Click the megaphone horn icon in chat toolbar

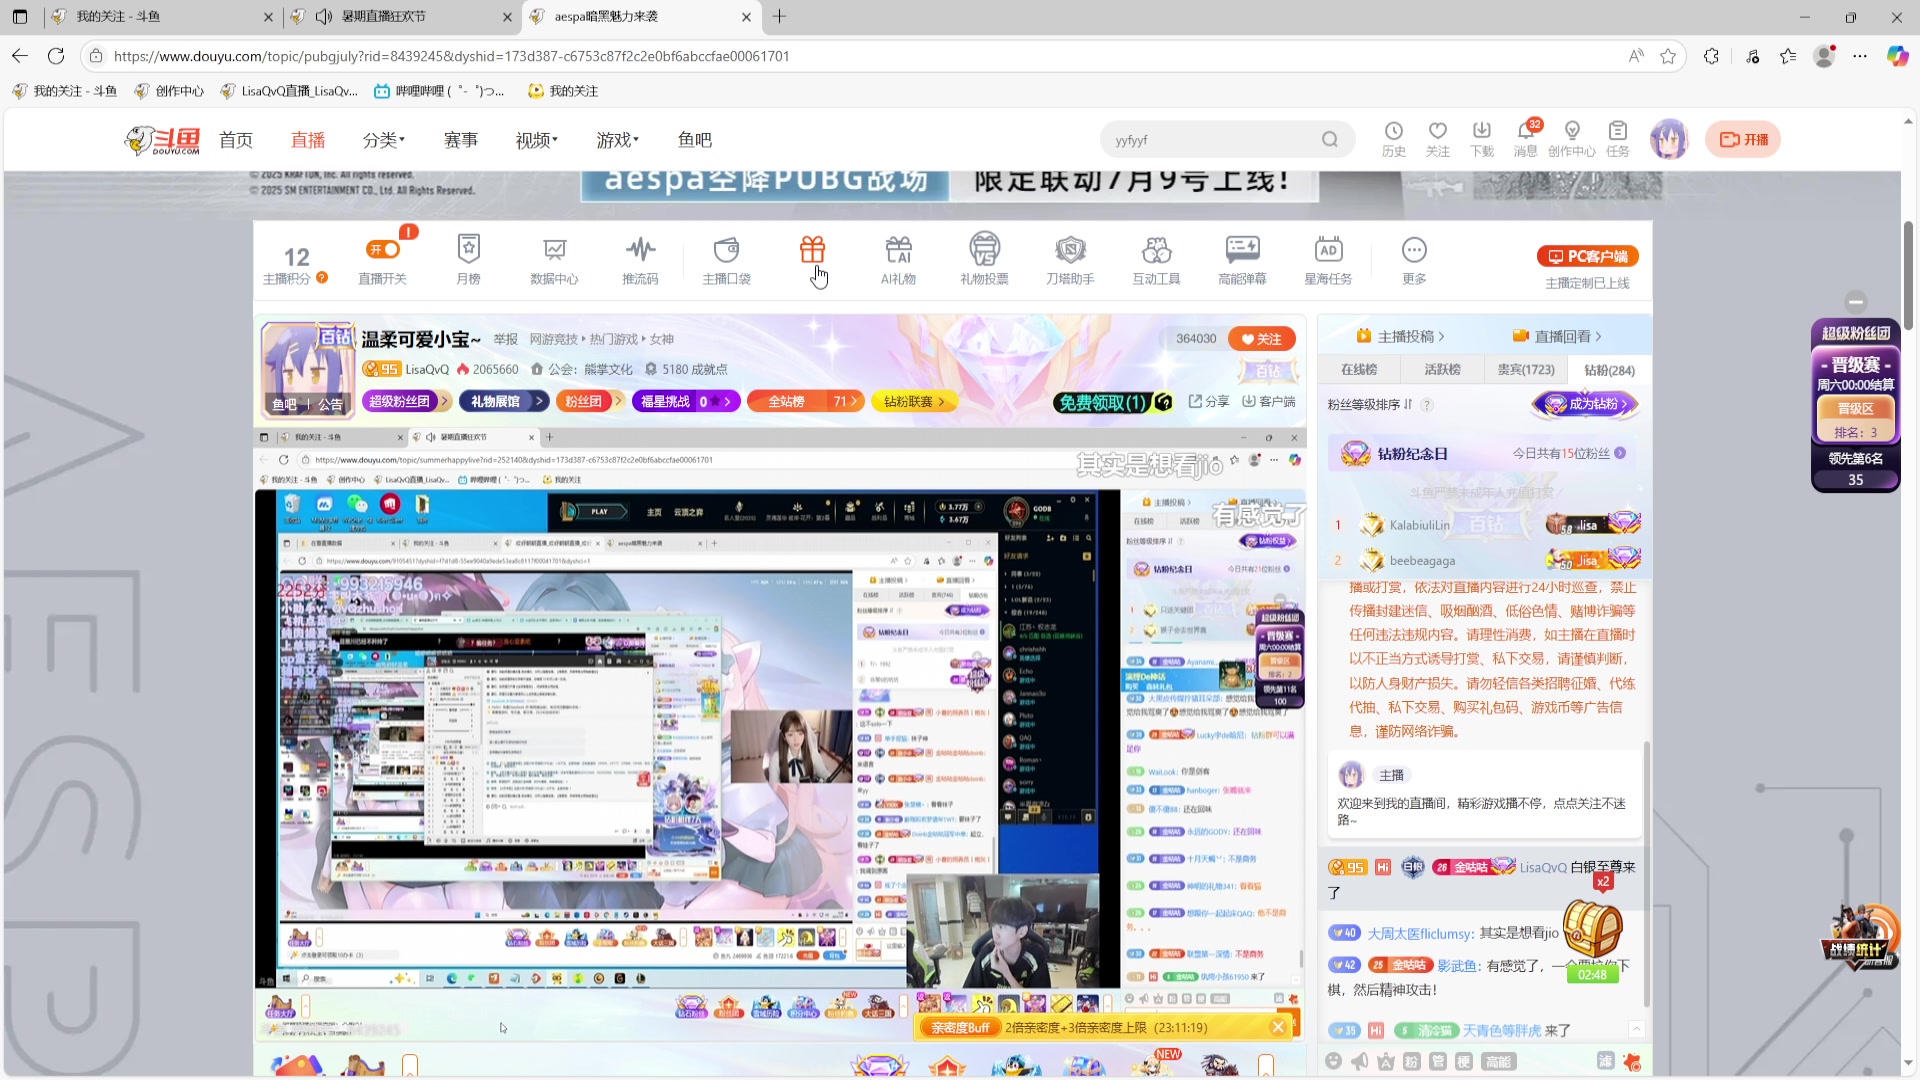tap(1359, 1061)
